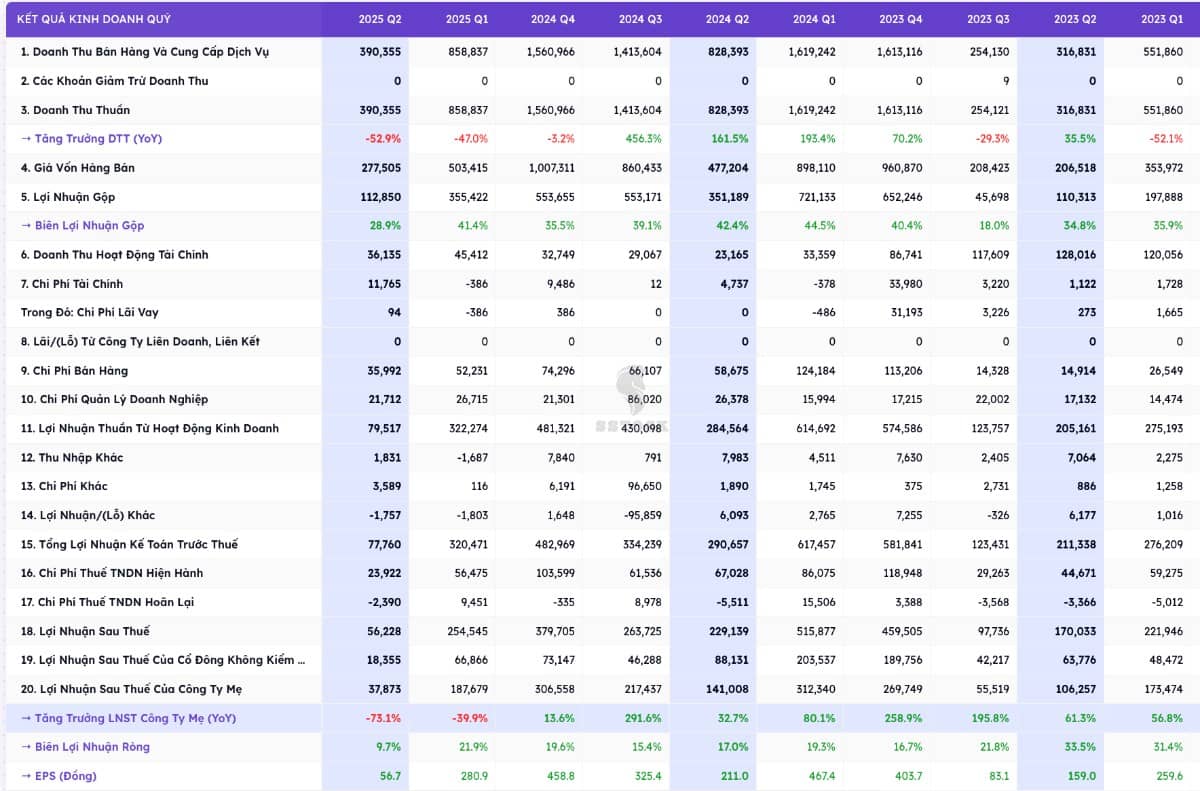Click the 2023 Q1 EPS value 259.6
The image size is (1200, 791).
pos(1165,776)
